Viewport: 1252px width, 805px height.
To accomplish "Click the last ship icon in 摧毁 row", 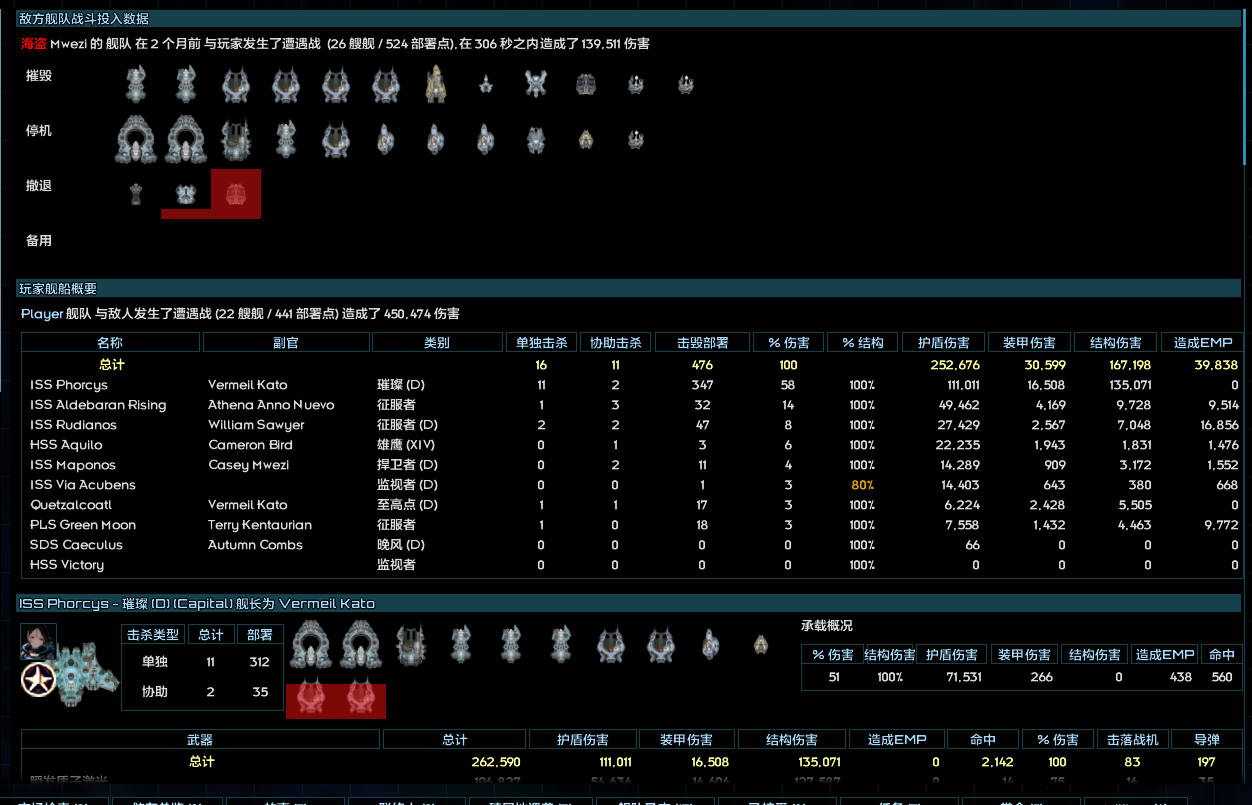I will click(685, 85).
